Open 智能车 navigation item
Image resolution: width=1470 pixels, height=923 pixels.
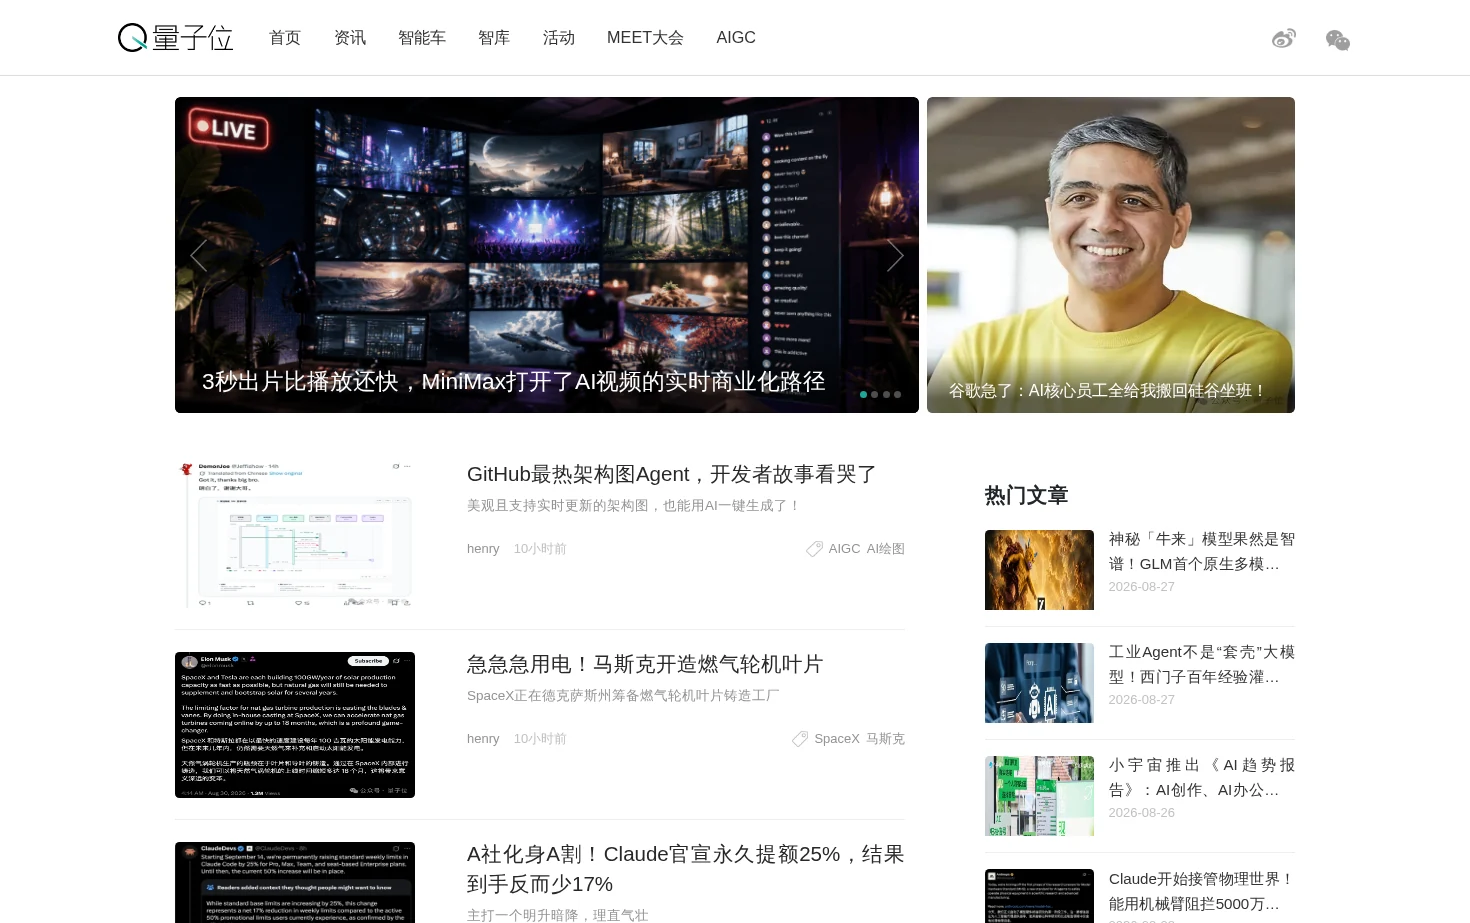coord(422,38)
